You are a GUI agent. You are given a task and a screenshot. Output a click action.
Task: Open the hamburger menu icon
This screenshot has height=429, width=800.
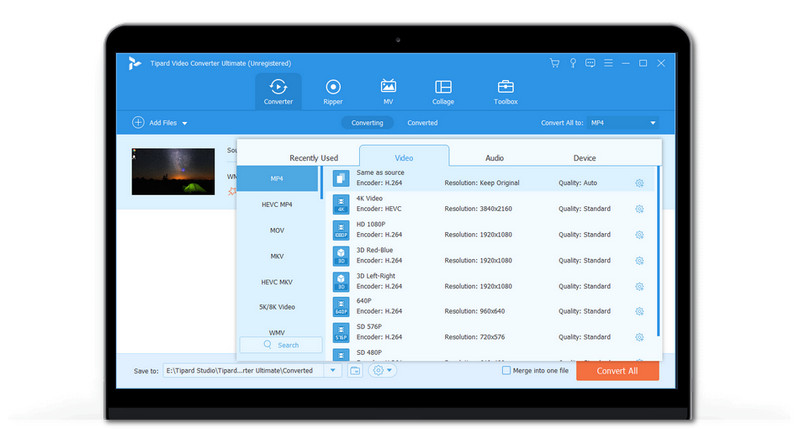coord(608,63)
